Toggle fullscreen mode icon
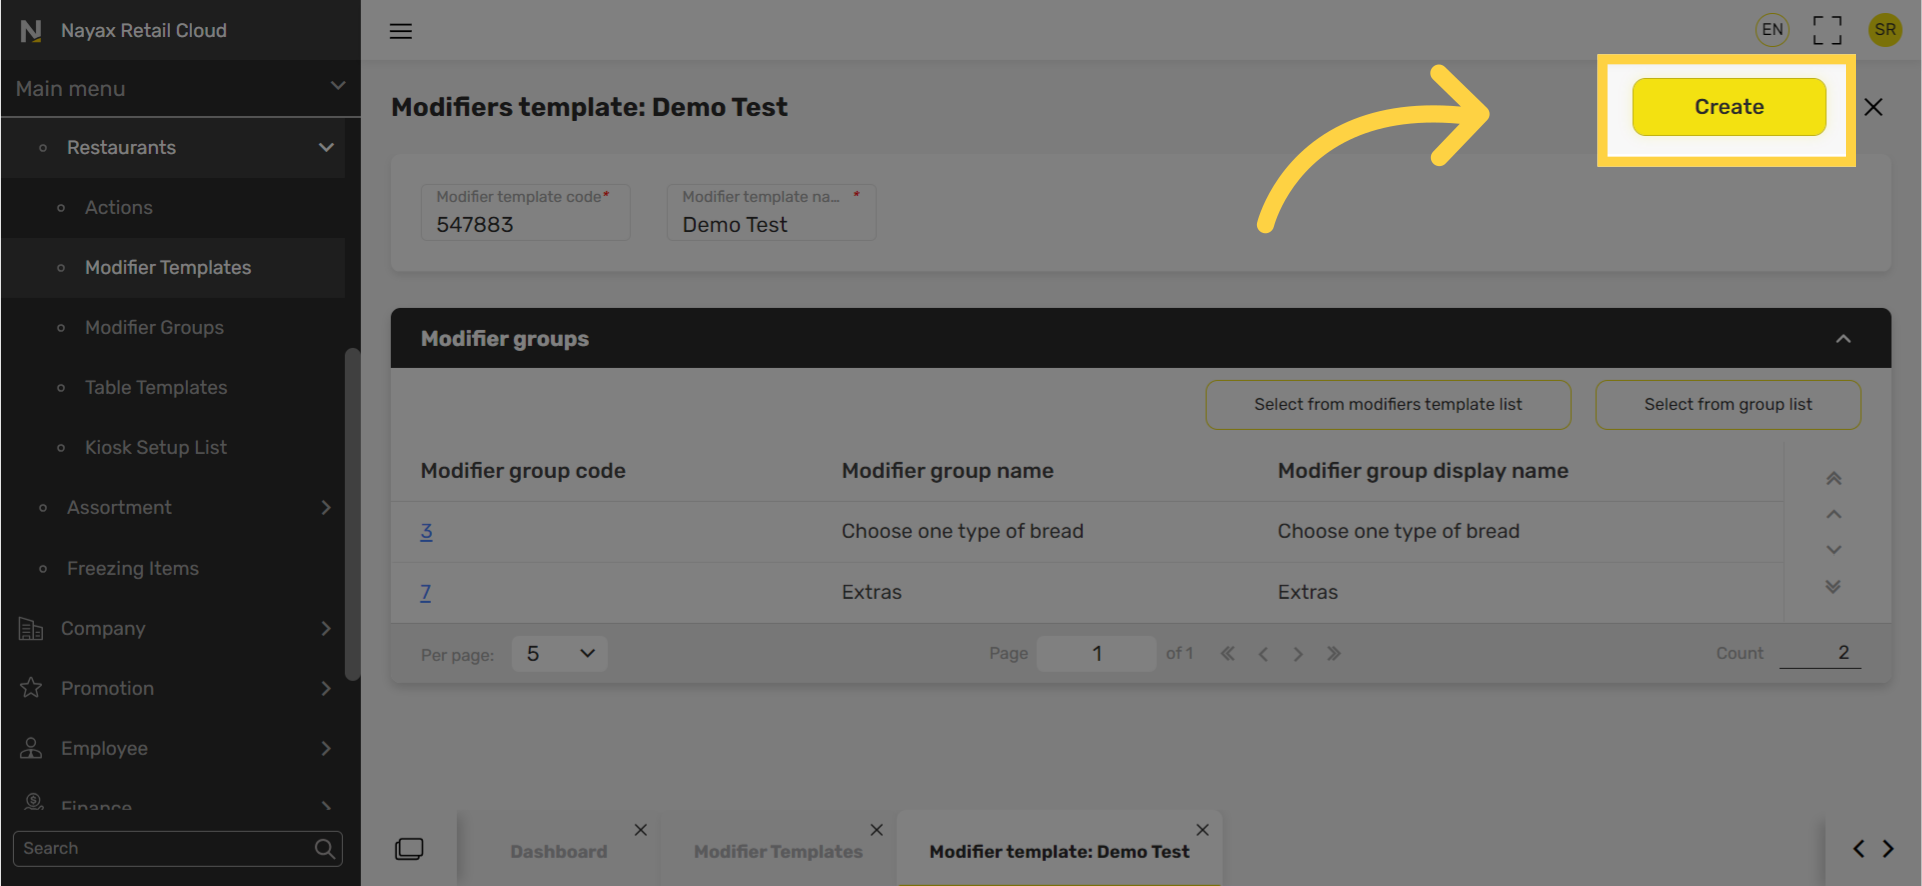1922x886 pixels. pos(1826,30)
